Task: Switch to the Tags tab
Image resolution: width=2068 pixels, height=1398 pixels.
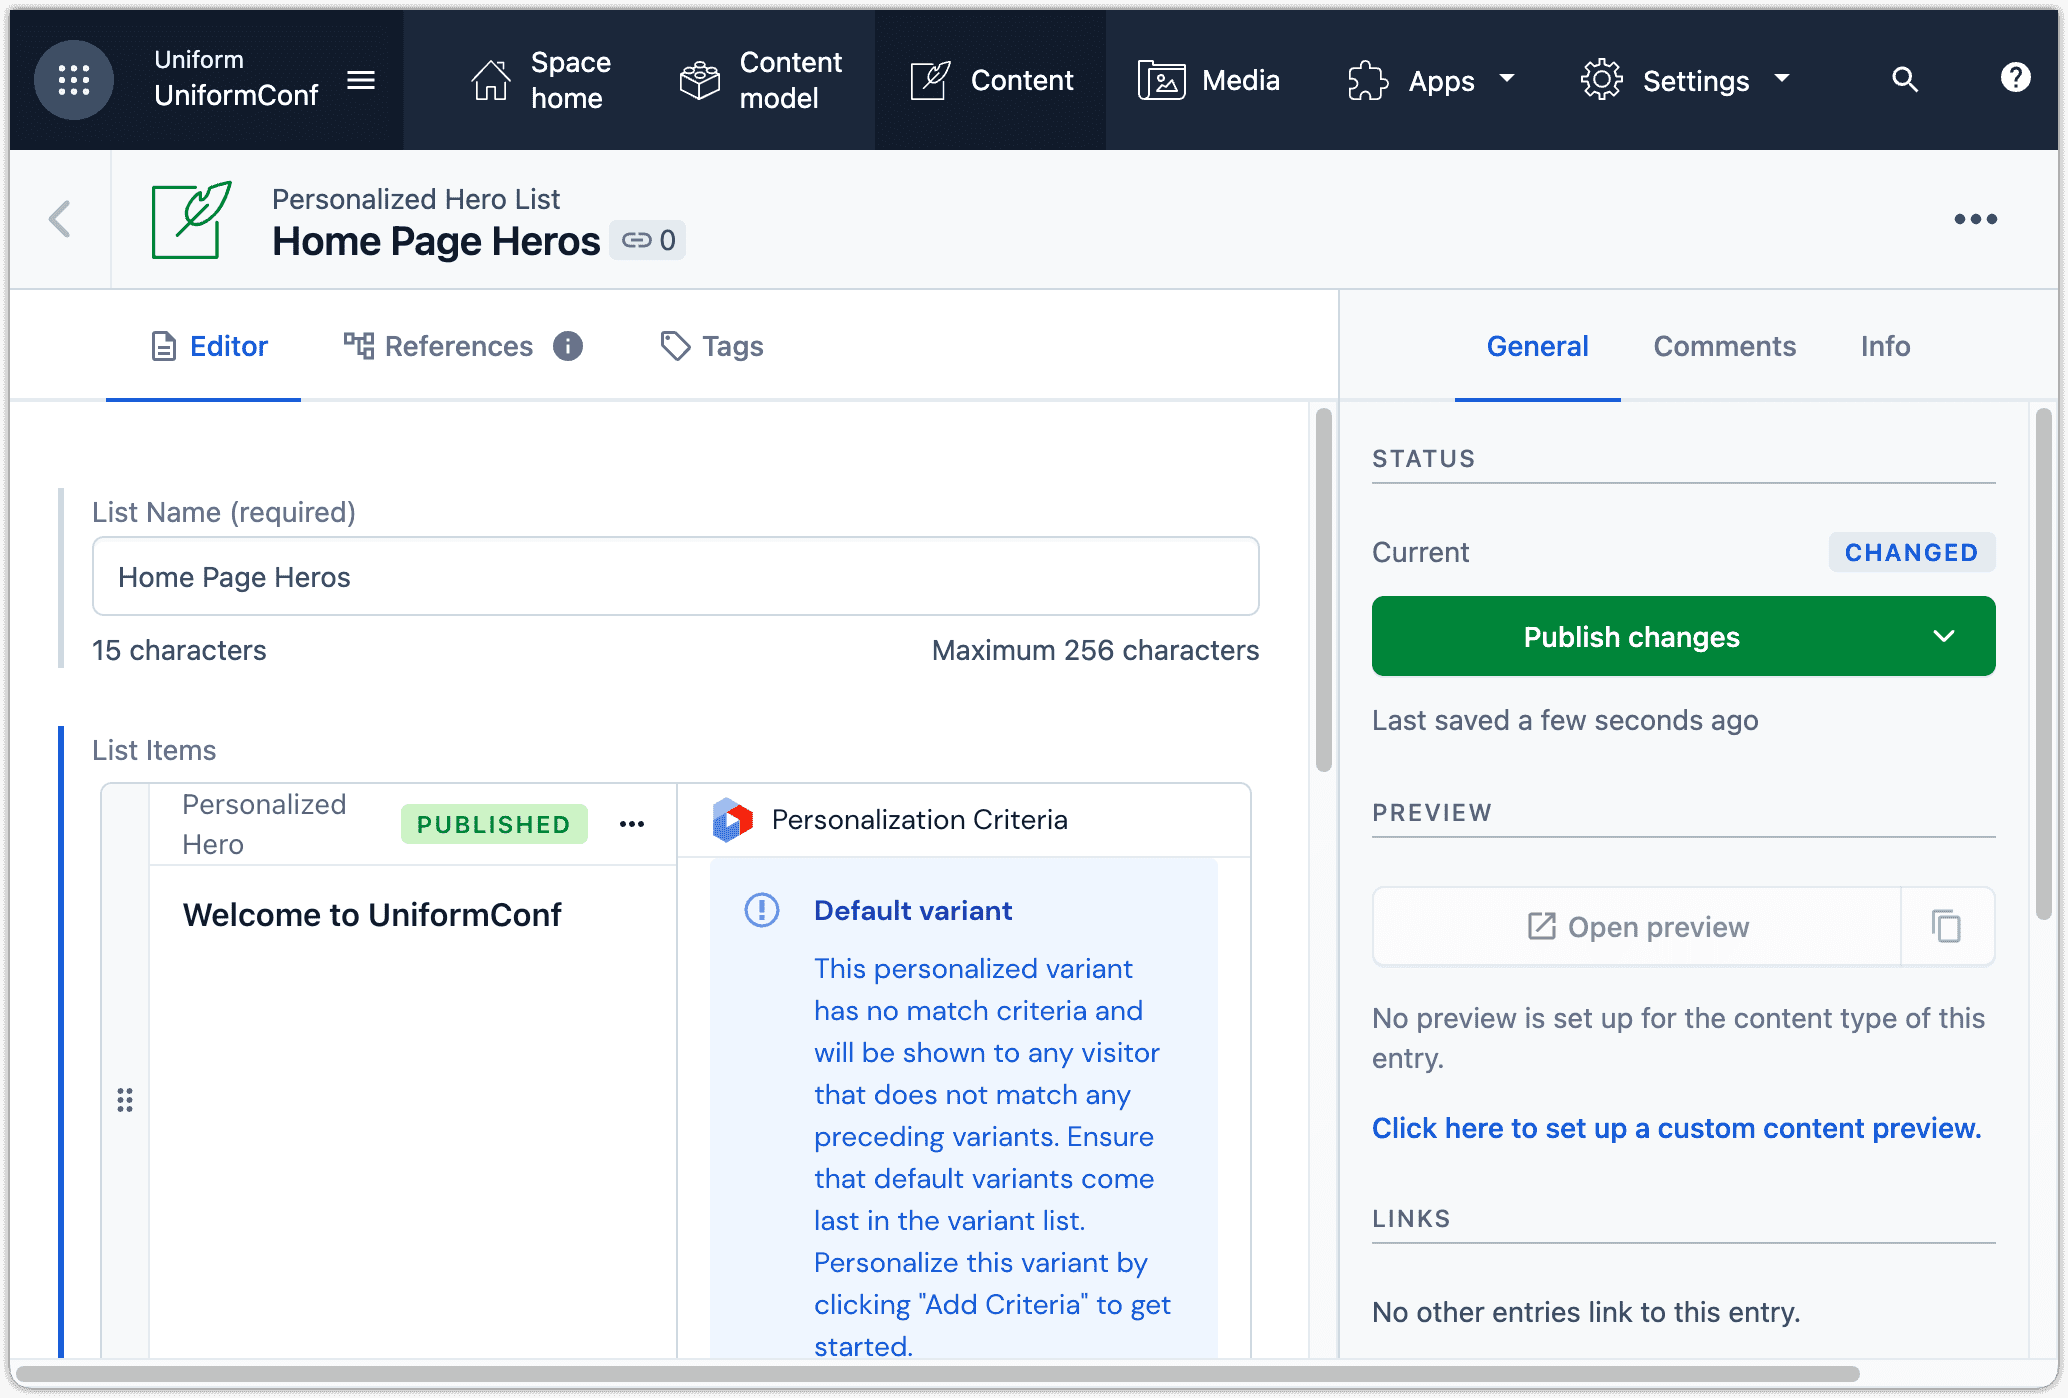Action: [x=712, y=346]
